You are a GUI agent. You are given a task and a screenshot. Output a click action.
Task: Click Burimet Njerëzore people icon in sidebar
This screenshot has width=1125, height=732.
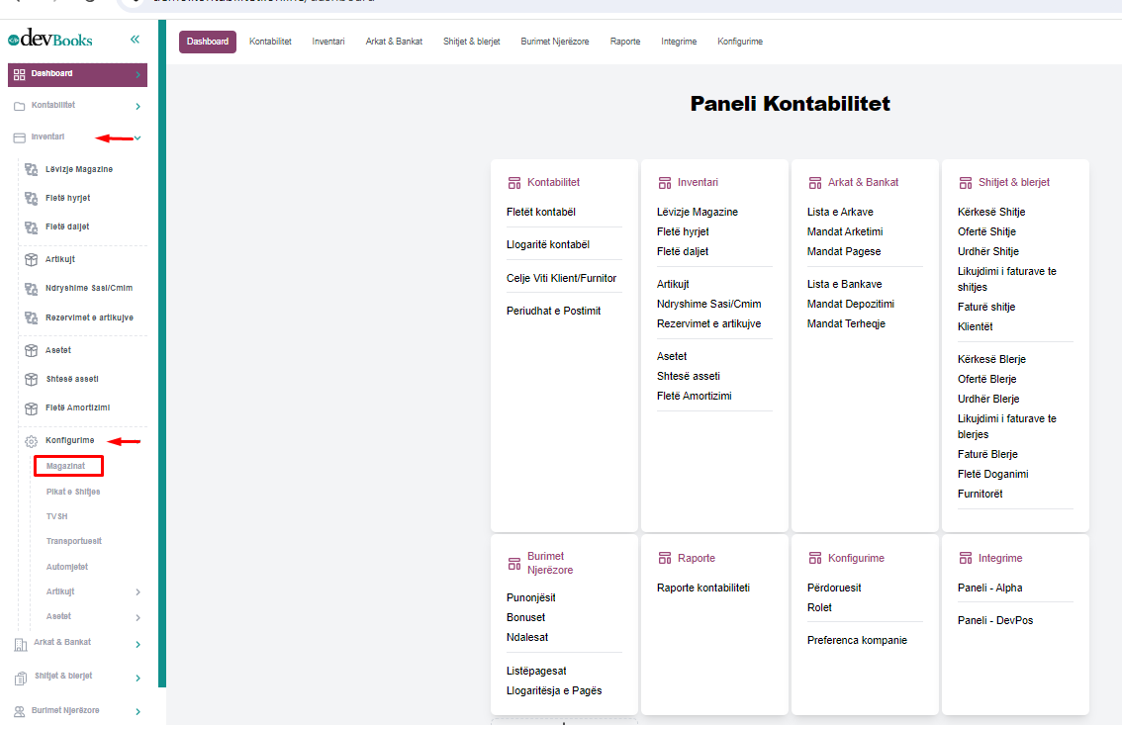point(20,711)
